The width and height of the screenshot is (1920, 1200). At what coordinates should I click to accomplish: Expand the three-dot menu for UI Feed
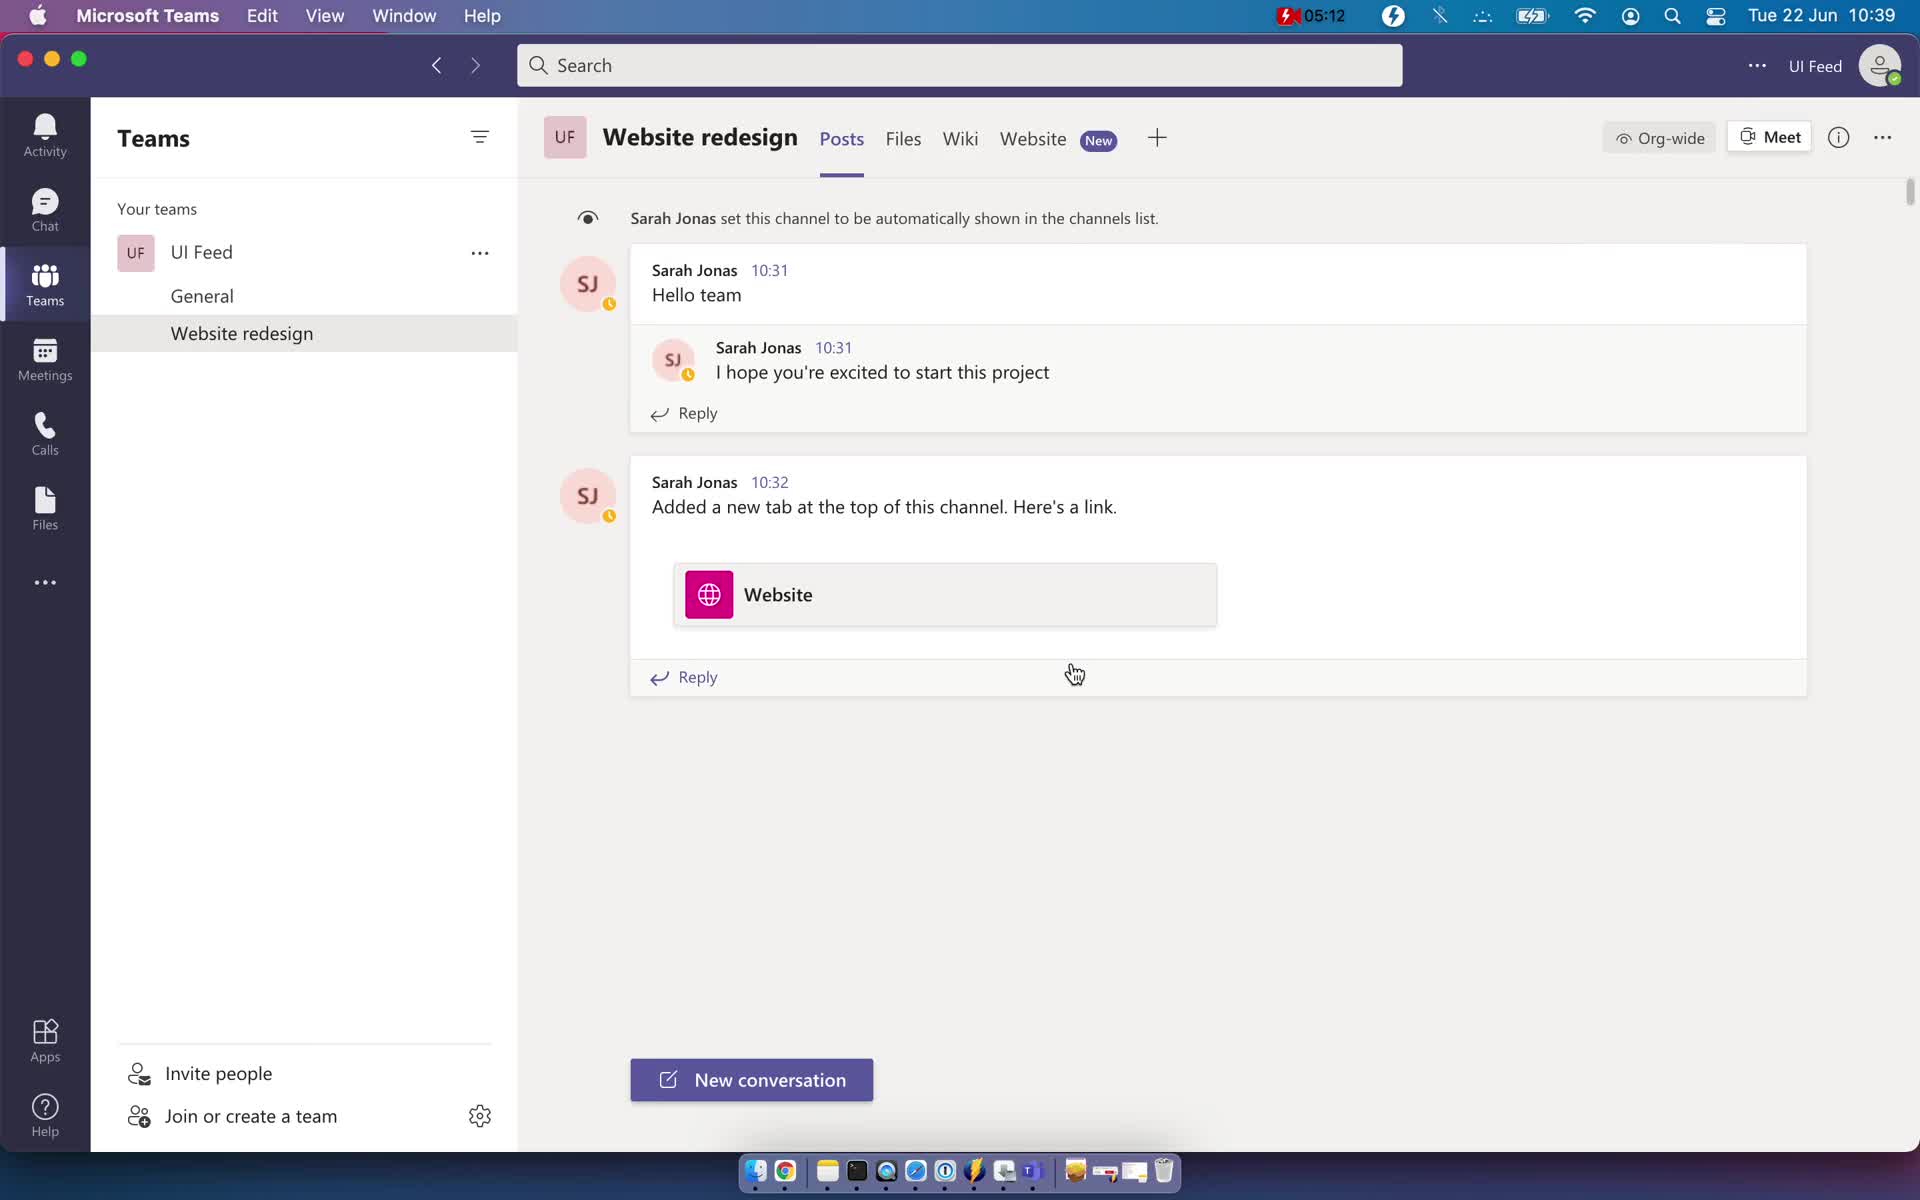[480, 252]
